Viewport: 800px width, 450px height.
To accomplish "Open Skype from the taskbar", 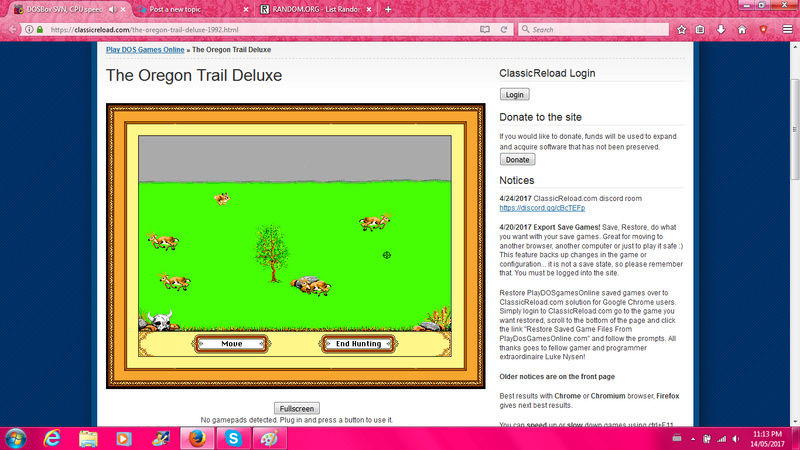I will [233, 439].
